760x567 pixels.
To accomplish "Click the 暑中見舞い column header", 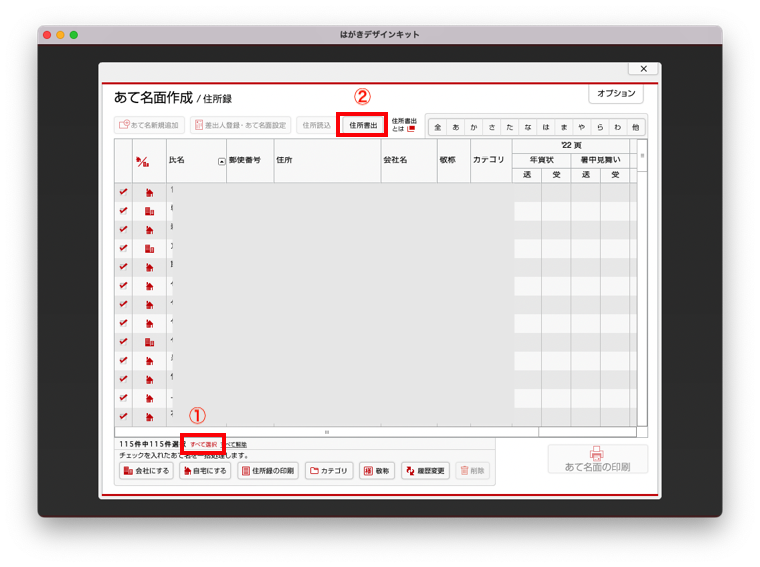I will pos(600,160).
